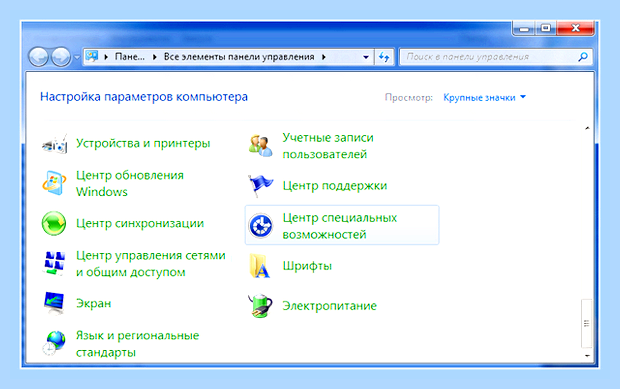Open the Электропитание link
Screen dimensions: 620x389
point(329,306)
